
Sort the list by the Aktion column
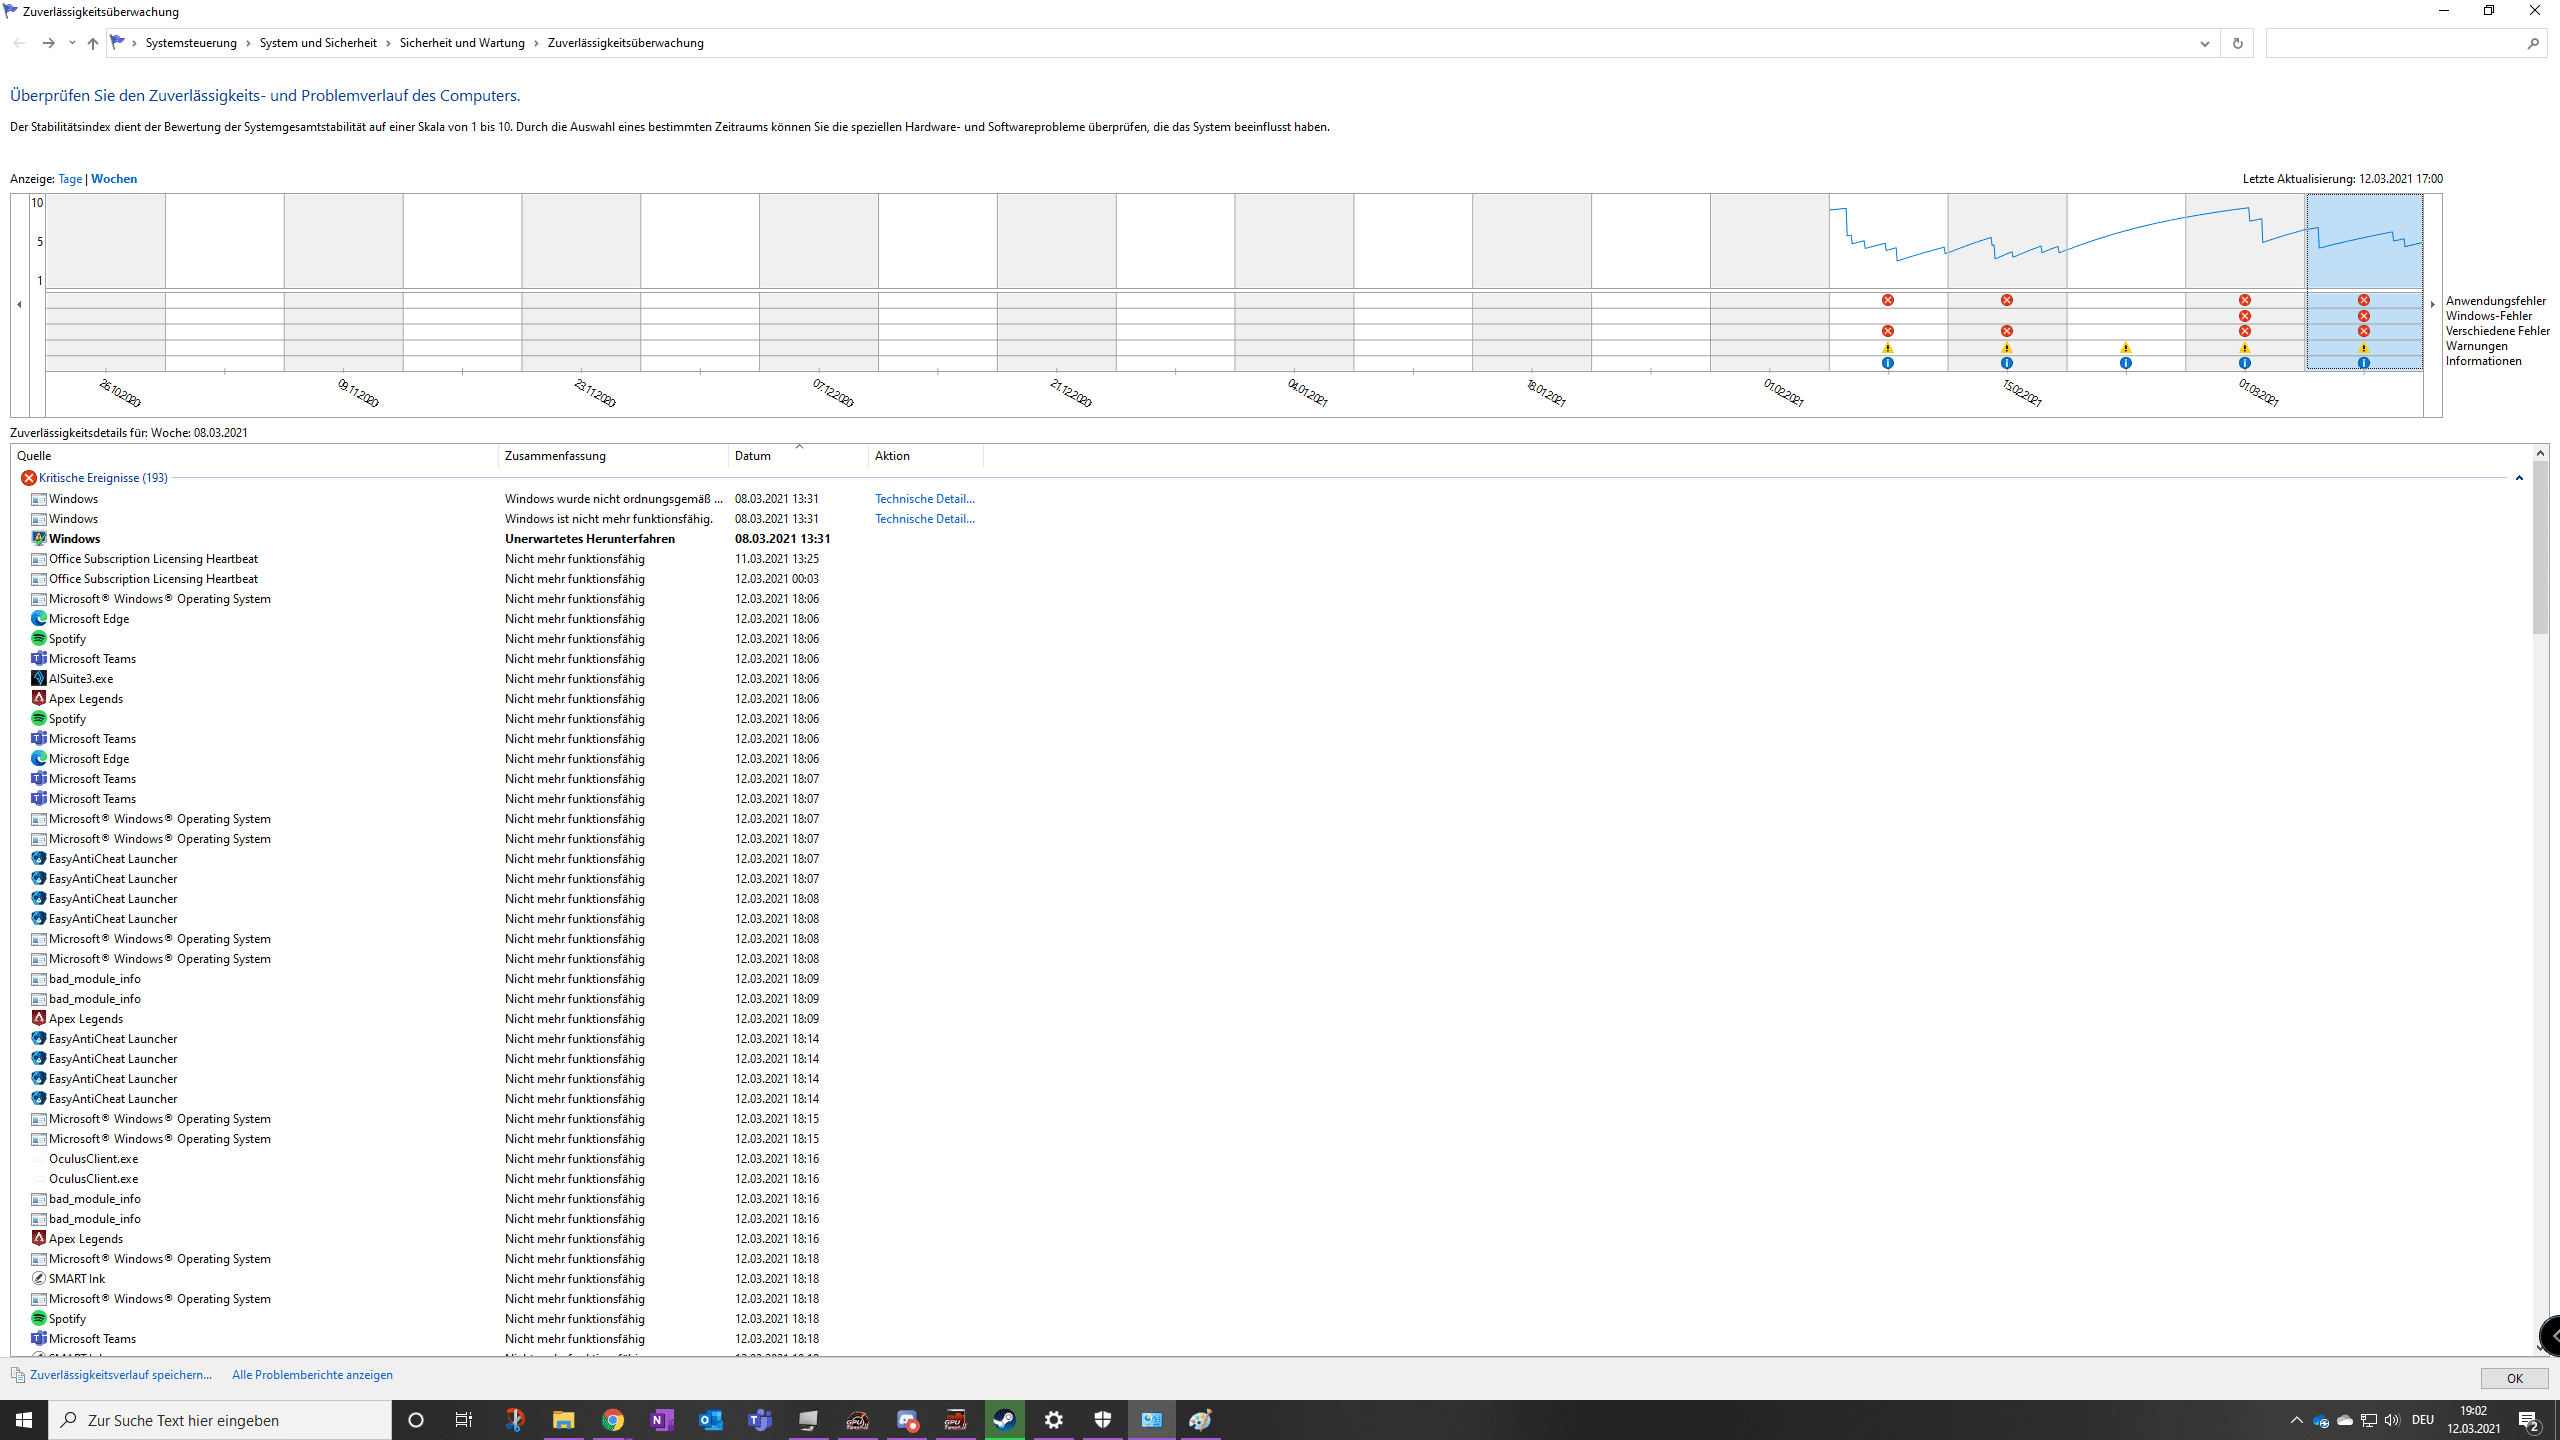pyautogui.click(x=926, y=456)
